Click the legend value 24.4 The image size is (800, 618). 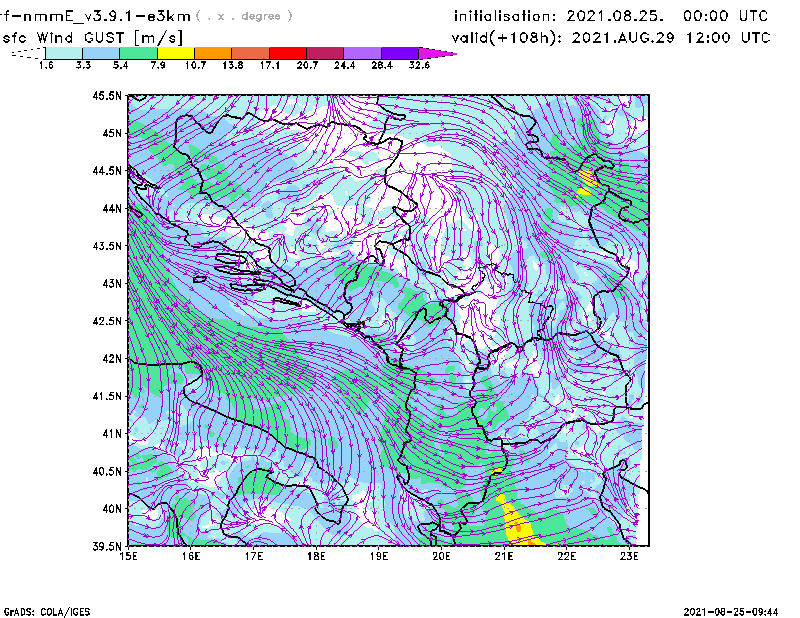[x=344, y=65]
